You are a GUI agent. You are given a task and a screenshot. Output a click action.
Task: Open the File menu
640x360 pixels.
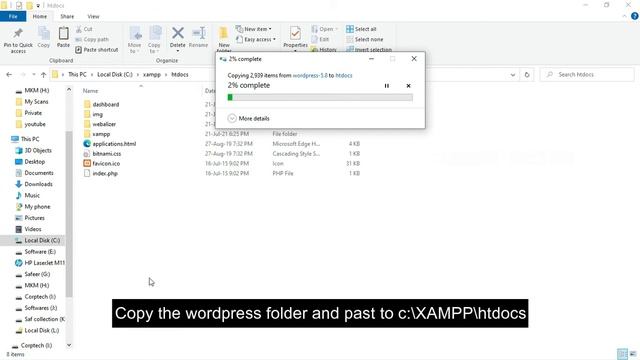click(13, 16)
